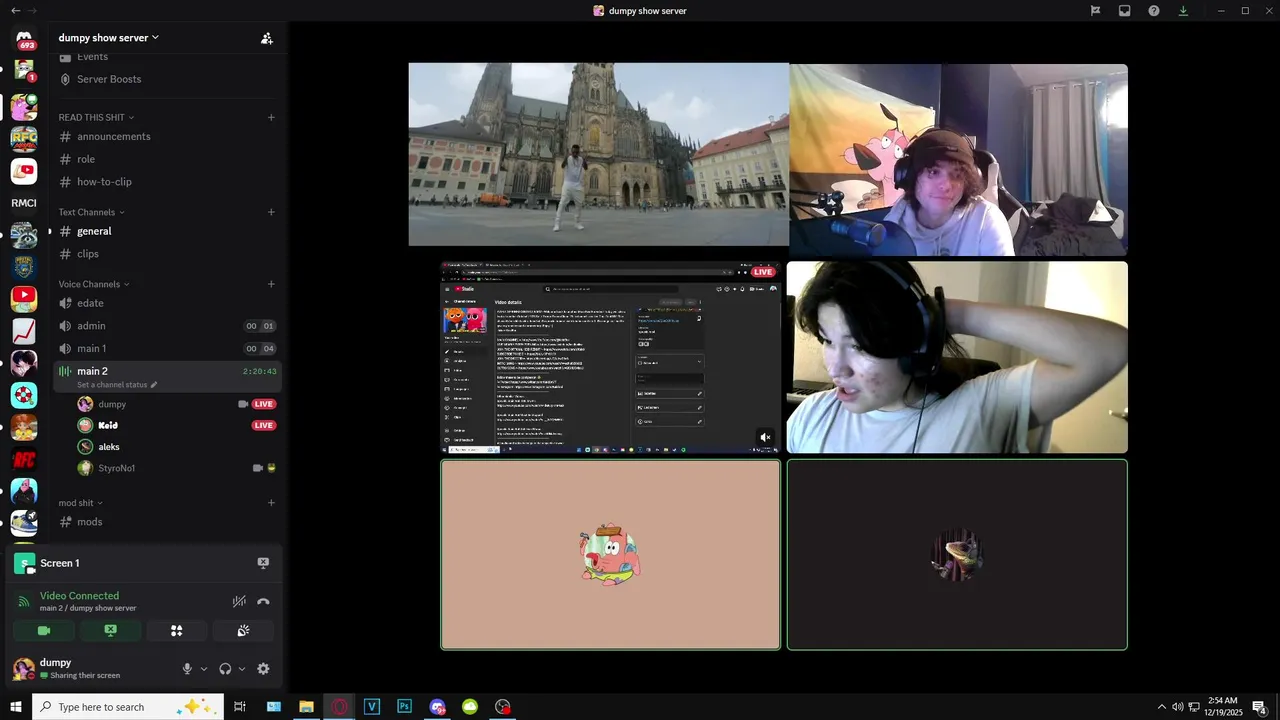Screen dimensions: 1280x720
Task: Open output device options arrow beside headphones
Action: pos(242,669)
